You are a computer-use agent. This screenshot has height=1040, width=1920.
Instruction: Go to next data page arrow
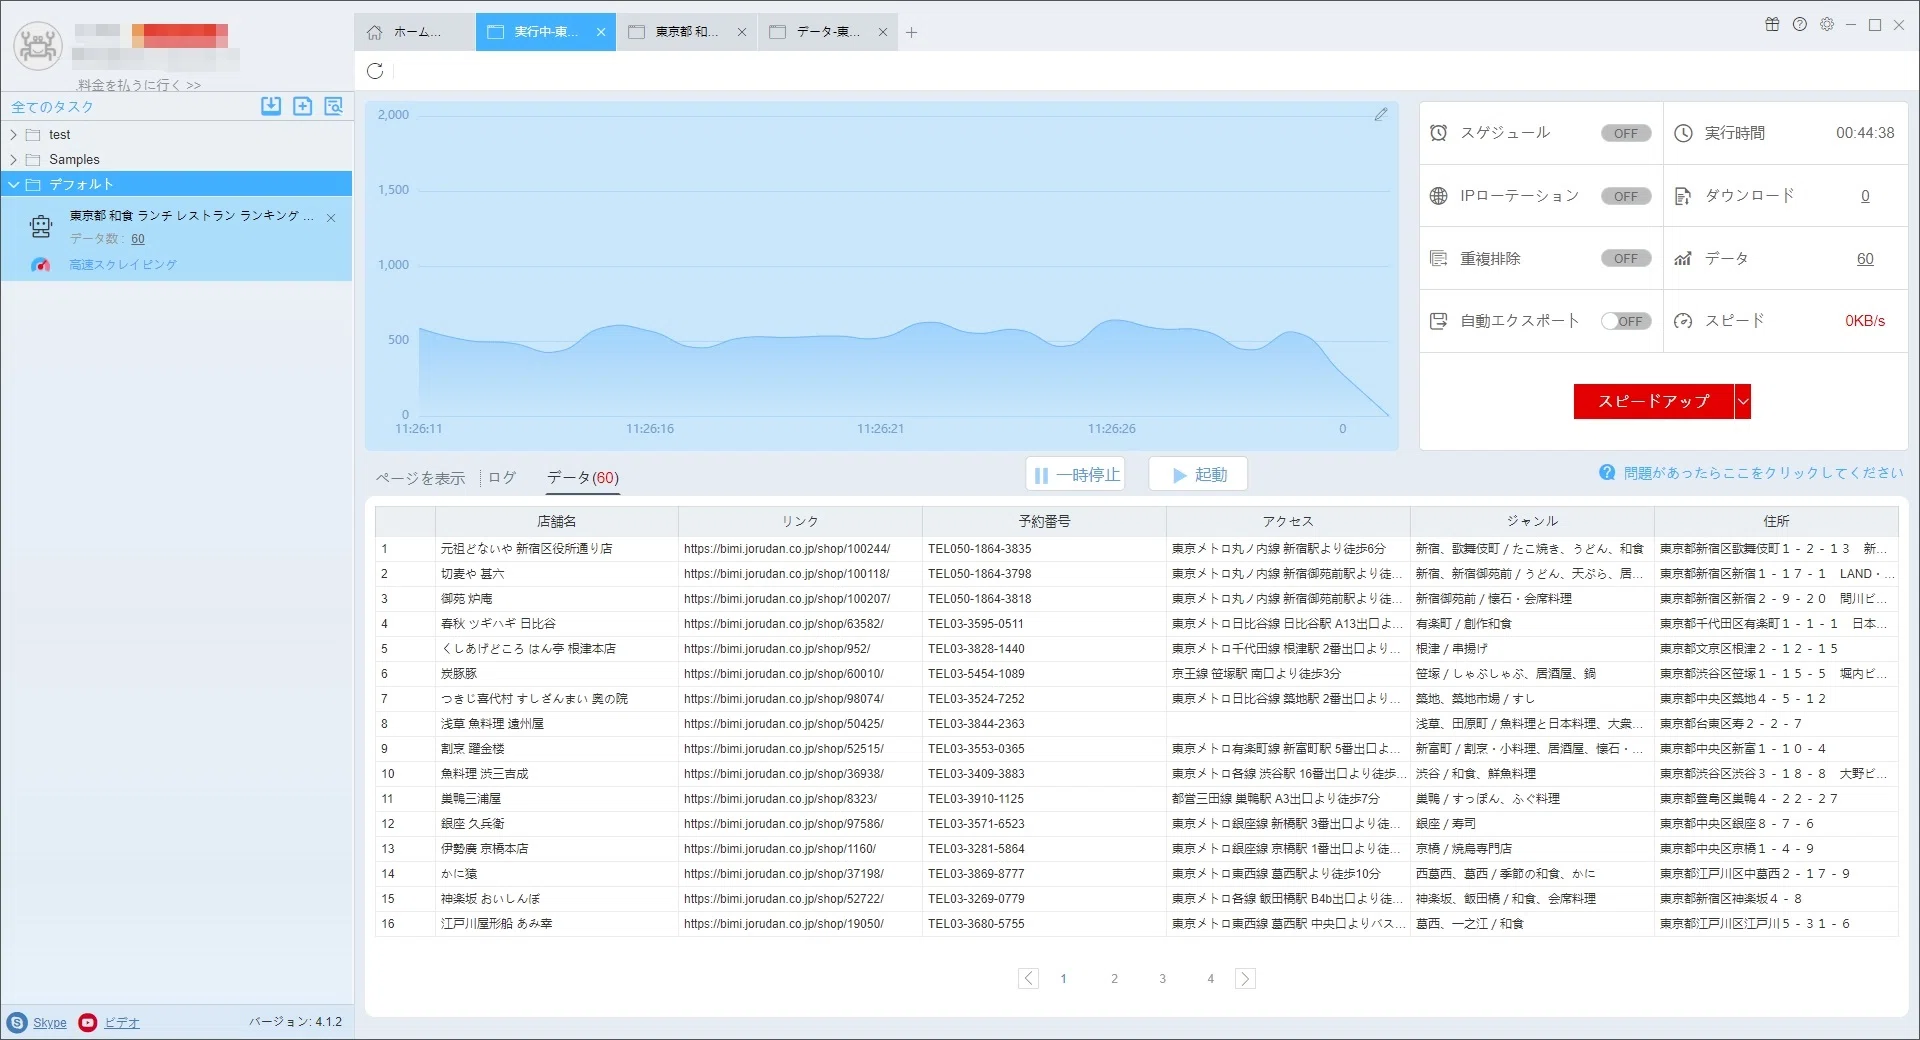1245,979
